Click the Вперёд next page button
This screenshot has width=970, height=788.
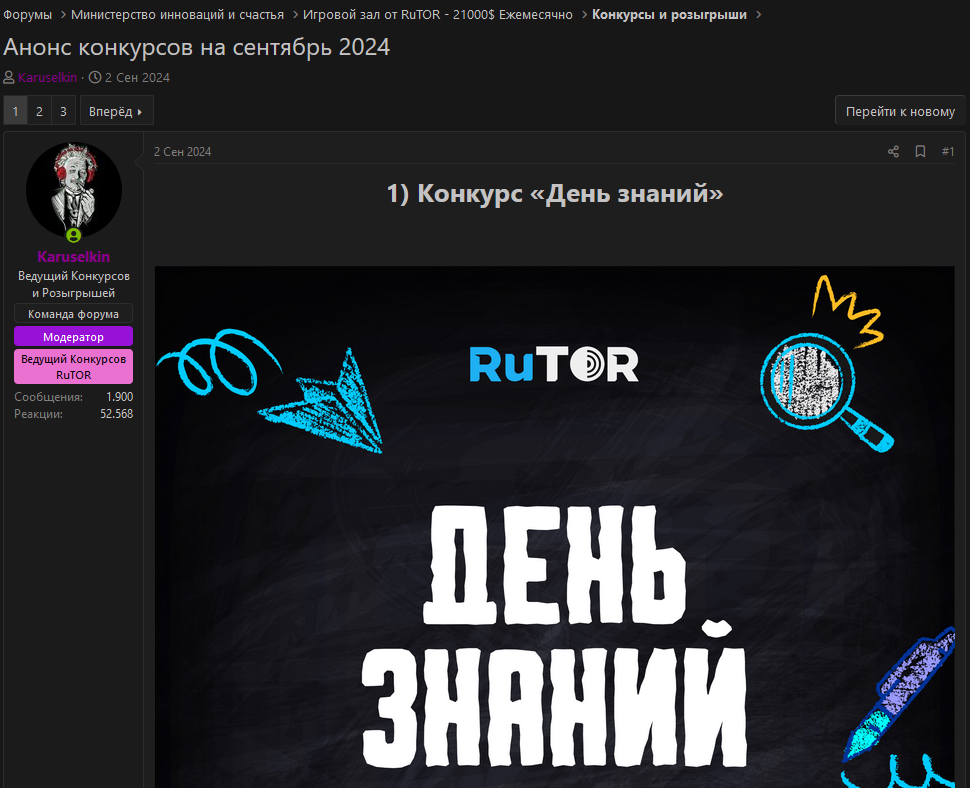click(x=116, y=111)
